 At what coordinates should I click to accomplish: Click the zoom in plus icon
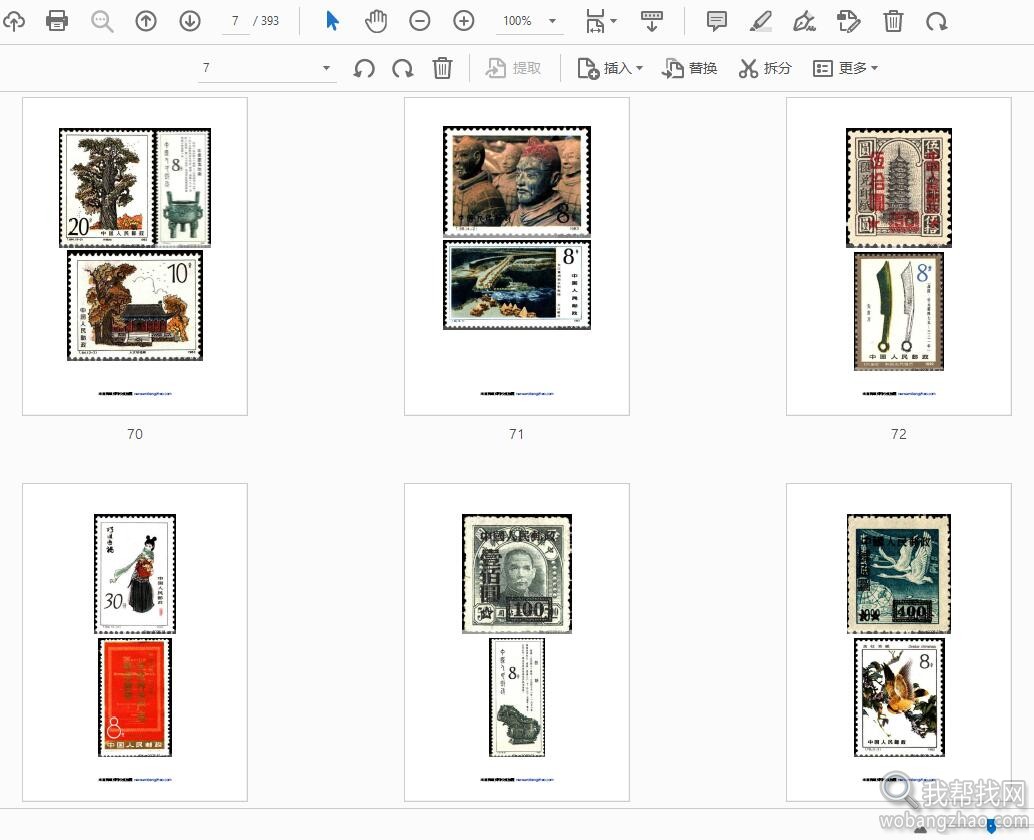click(464, 21)
